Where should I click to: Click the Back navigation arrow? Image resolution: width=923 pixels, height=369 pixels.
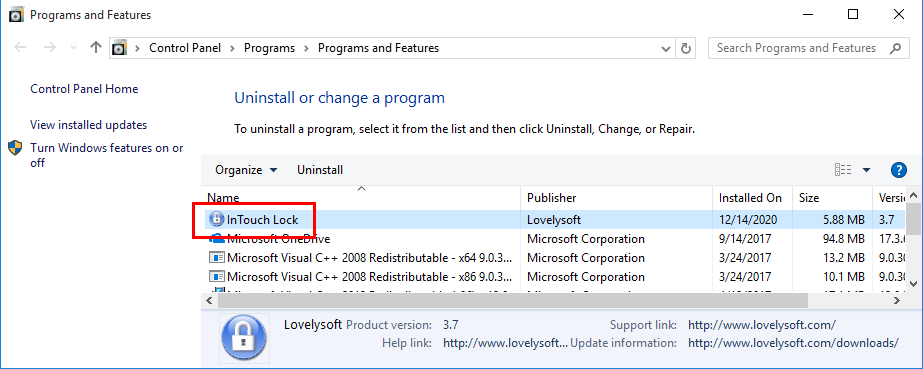pyautogui.click(x=20, y=48)
